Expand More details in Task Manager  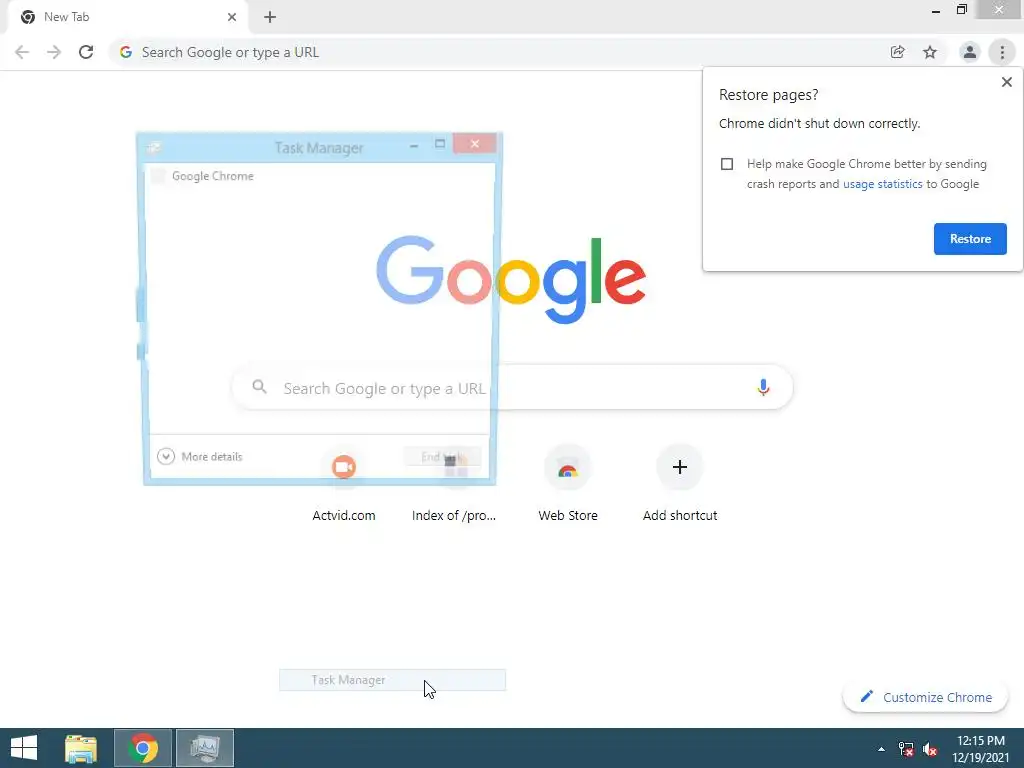[200, 456]
